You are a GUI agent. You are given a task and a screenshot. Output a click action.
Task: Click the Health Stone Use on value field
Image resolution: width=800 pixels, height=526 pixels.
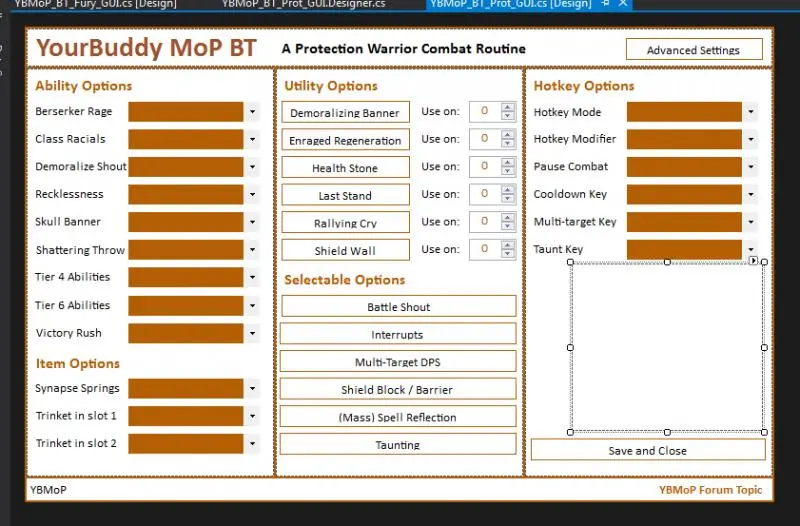pos(485,166)
